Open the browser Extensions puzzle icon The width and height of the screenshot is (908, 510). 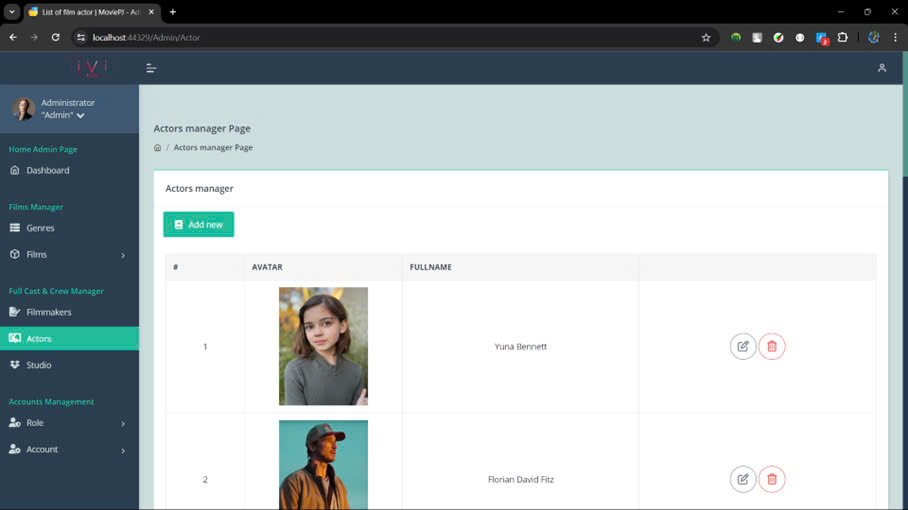(x=843, y=38)
